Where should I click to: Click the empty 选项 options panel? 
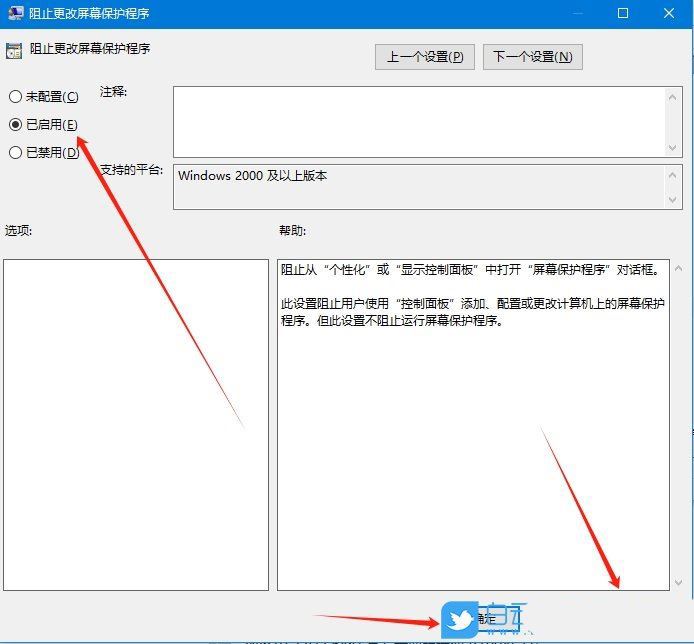[136, 425]
